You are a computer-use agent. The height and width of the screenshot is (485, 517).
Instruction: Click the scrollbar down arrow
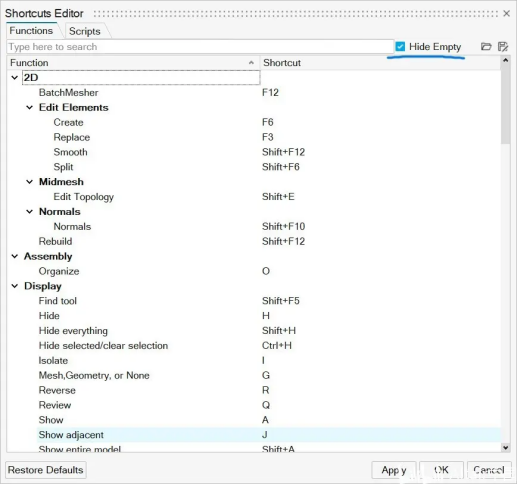pos(505,448)
